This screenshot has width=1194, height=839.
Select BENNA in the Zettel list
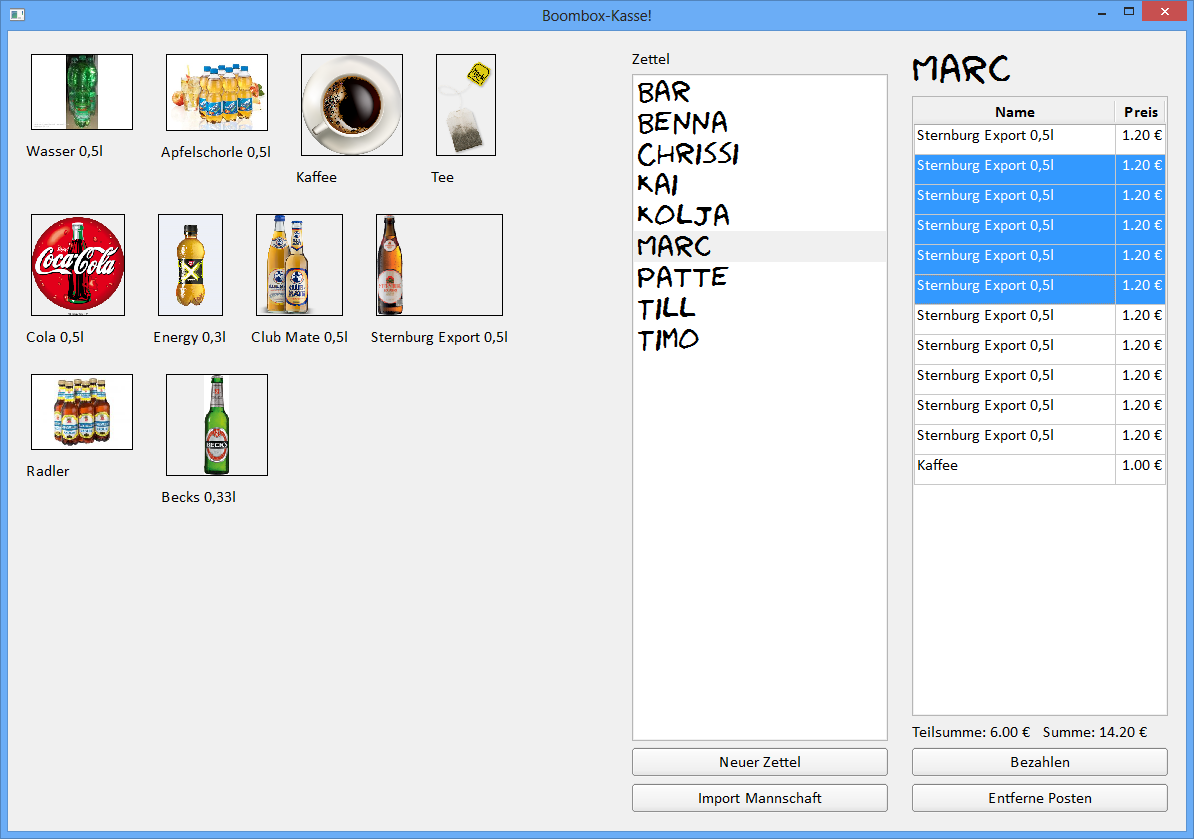pyautogui.click(x=759, y=123)
